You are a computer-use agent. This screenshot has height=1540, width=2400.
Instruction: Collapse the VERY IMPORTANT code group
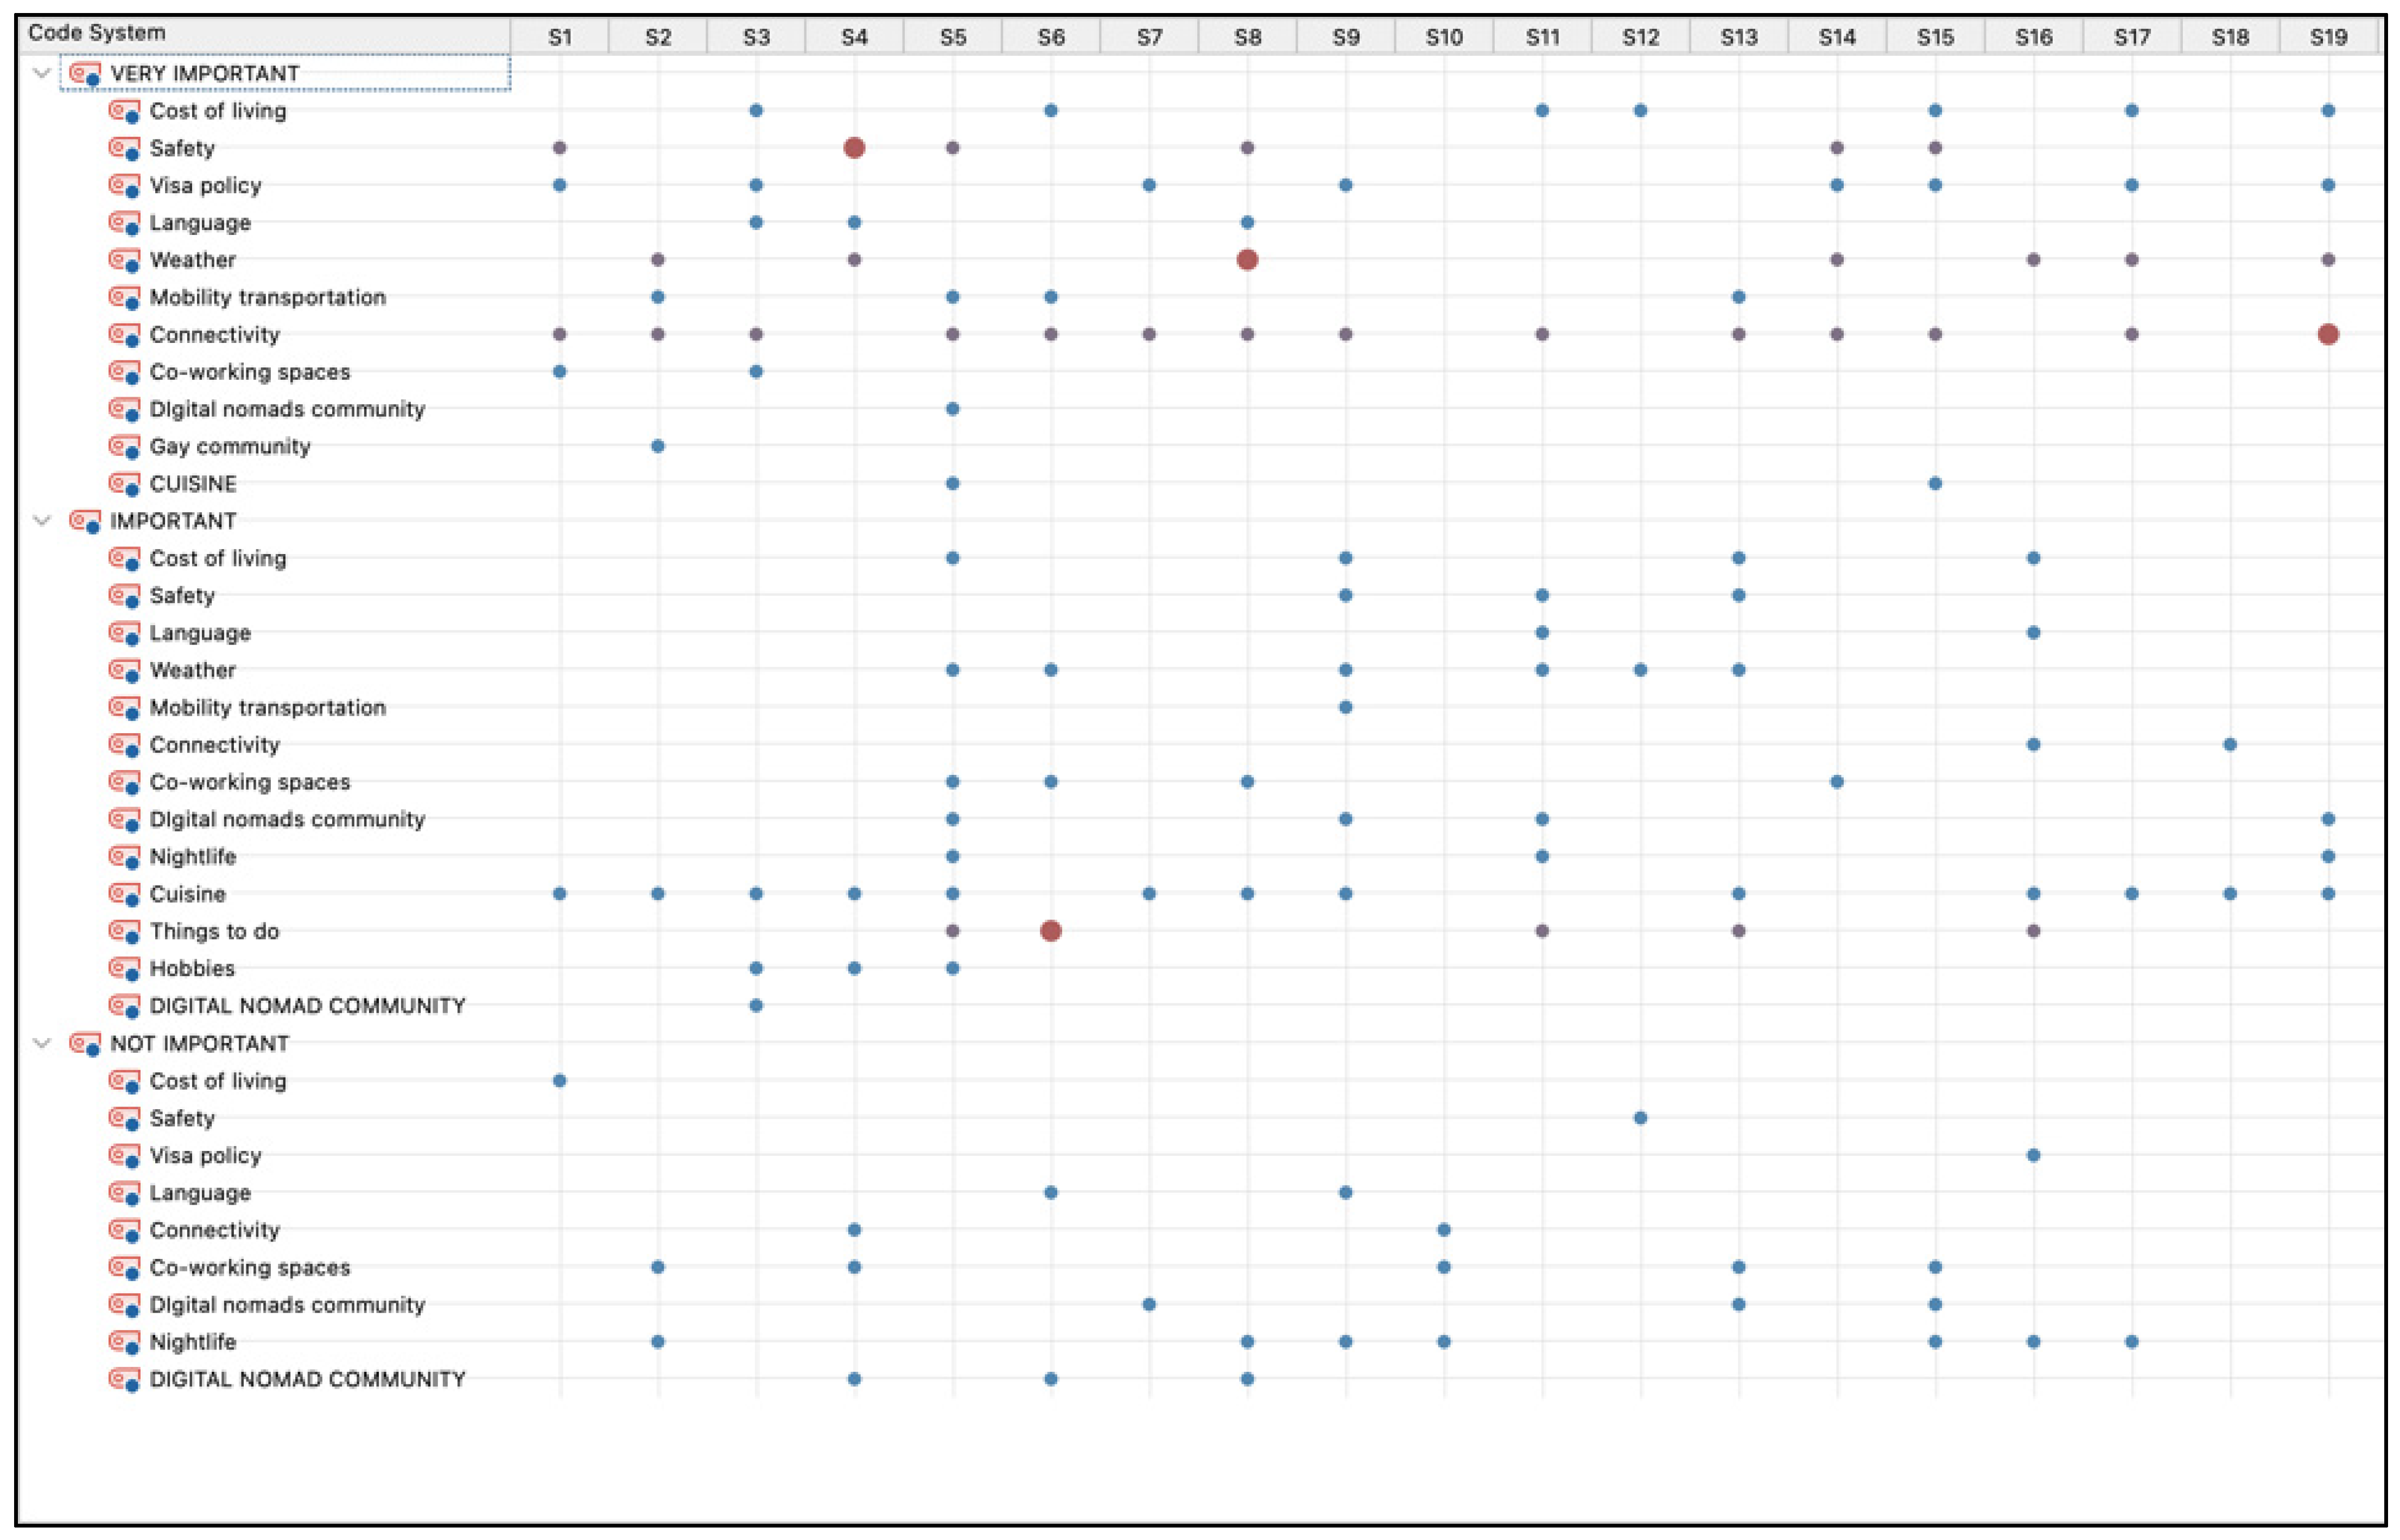[x=42, y=73]
